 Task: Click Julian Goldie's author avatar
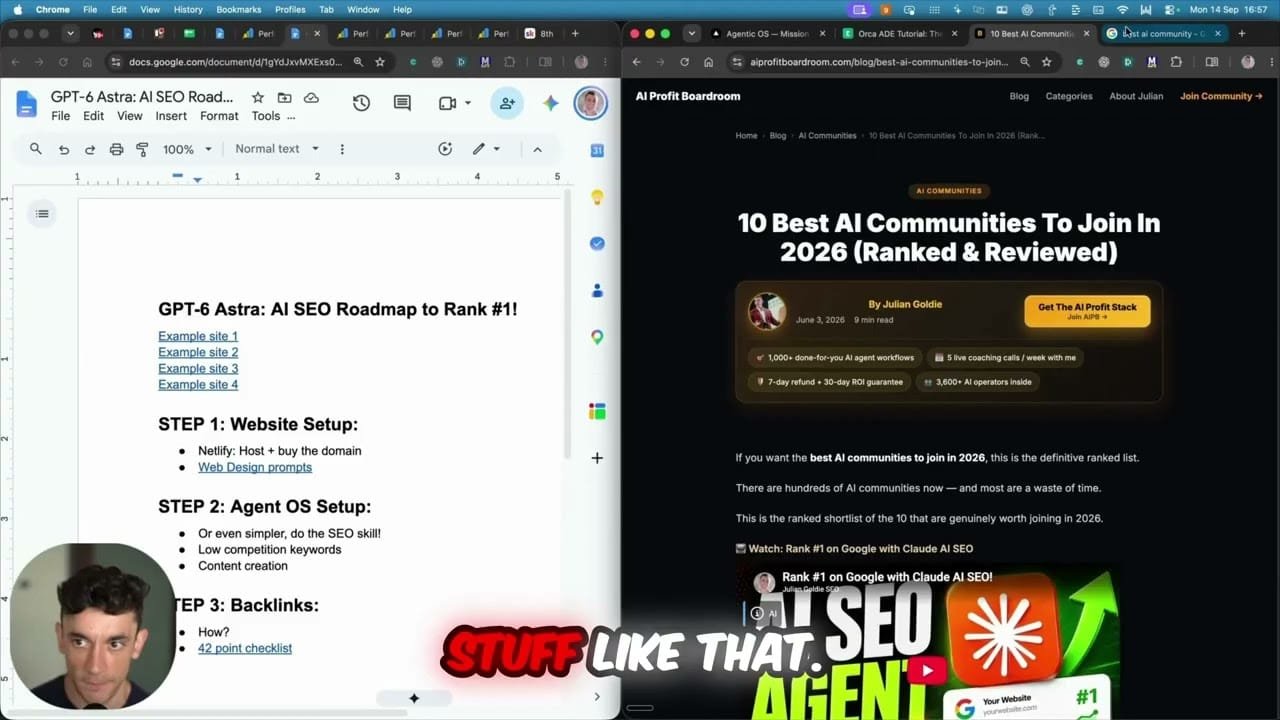tap(767, 311)
